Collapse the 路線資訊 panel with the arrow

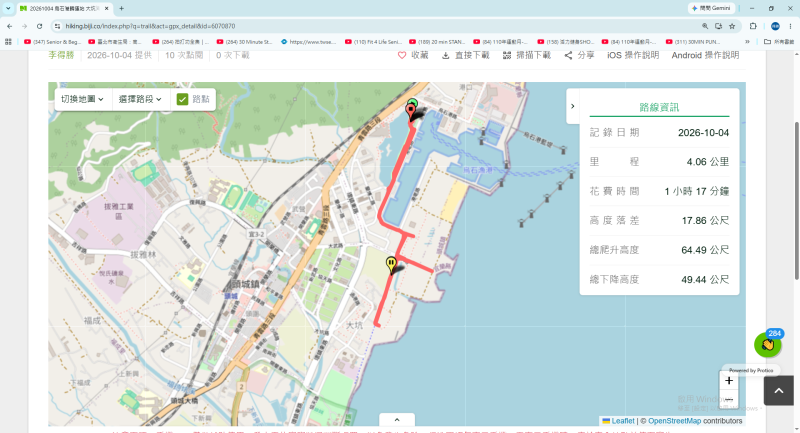coord(572,106)
